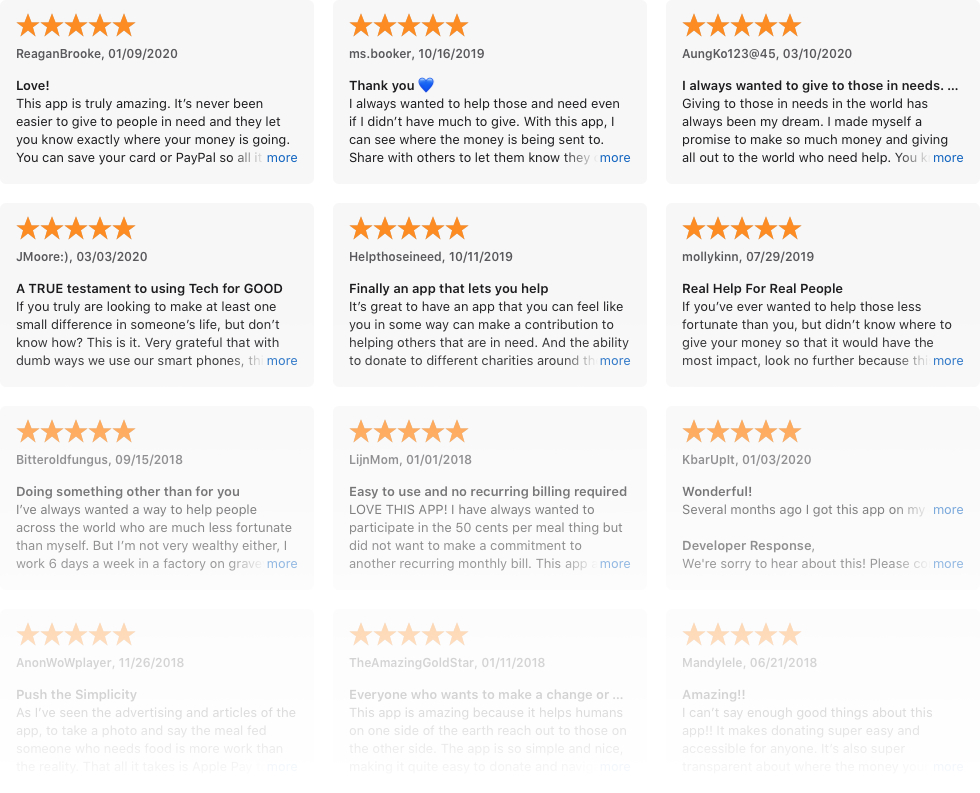Show more of 'Real Help For Real People'
Viewport: 980px width, 793px height.
[948, 361]
